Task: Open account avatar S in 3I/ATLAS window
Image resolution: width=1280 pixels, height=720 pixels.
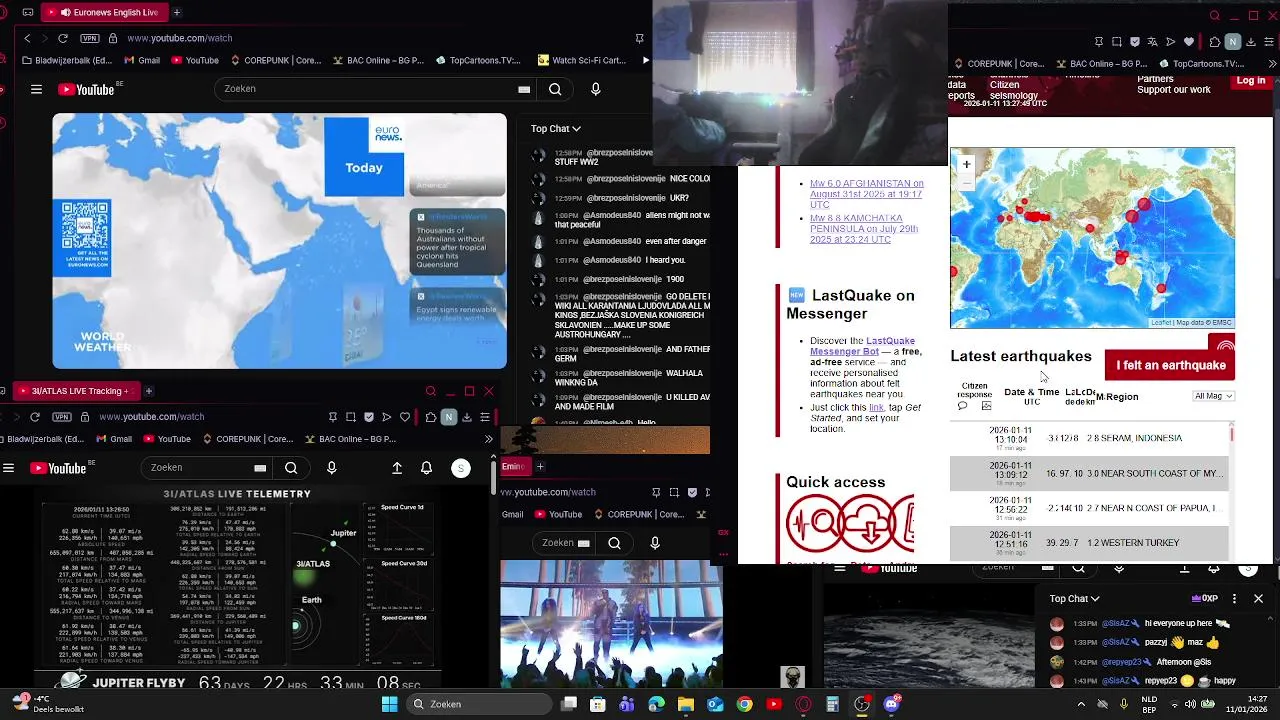Action: tap(461, 468)
